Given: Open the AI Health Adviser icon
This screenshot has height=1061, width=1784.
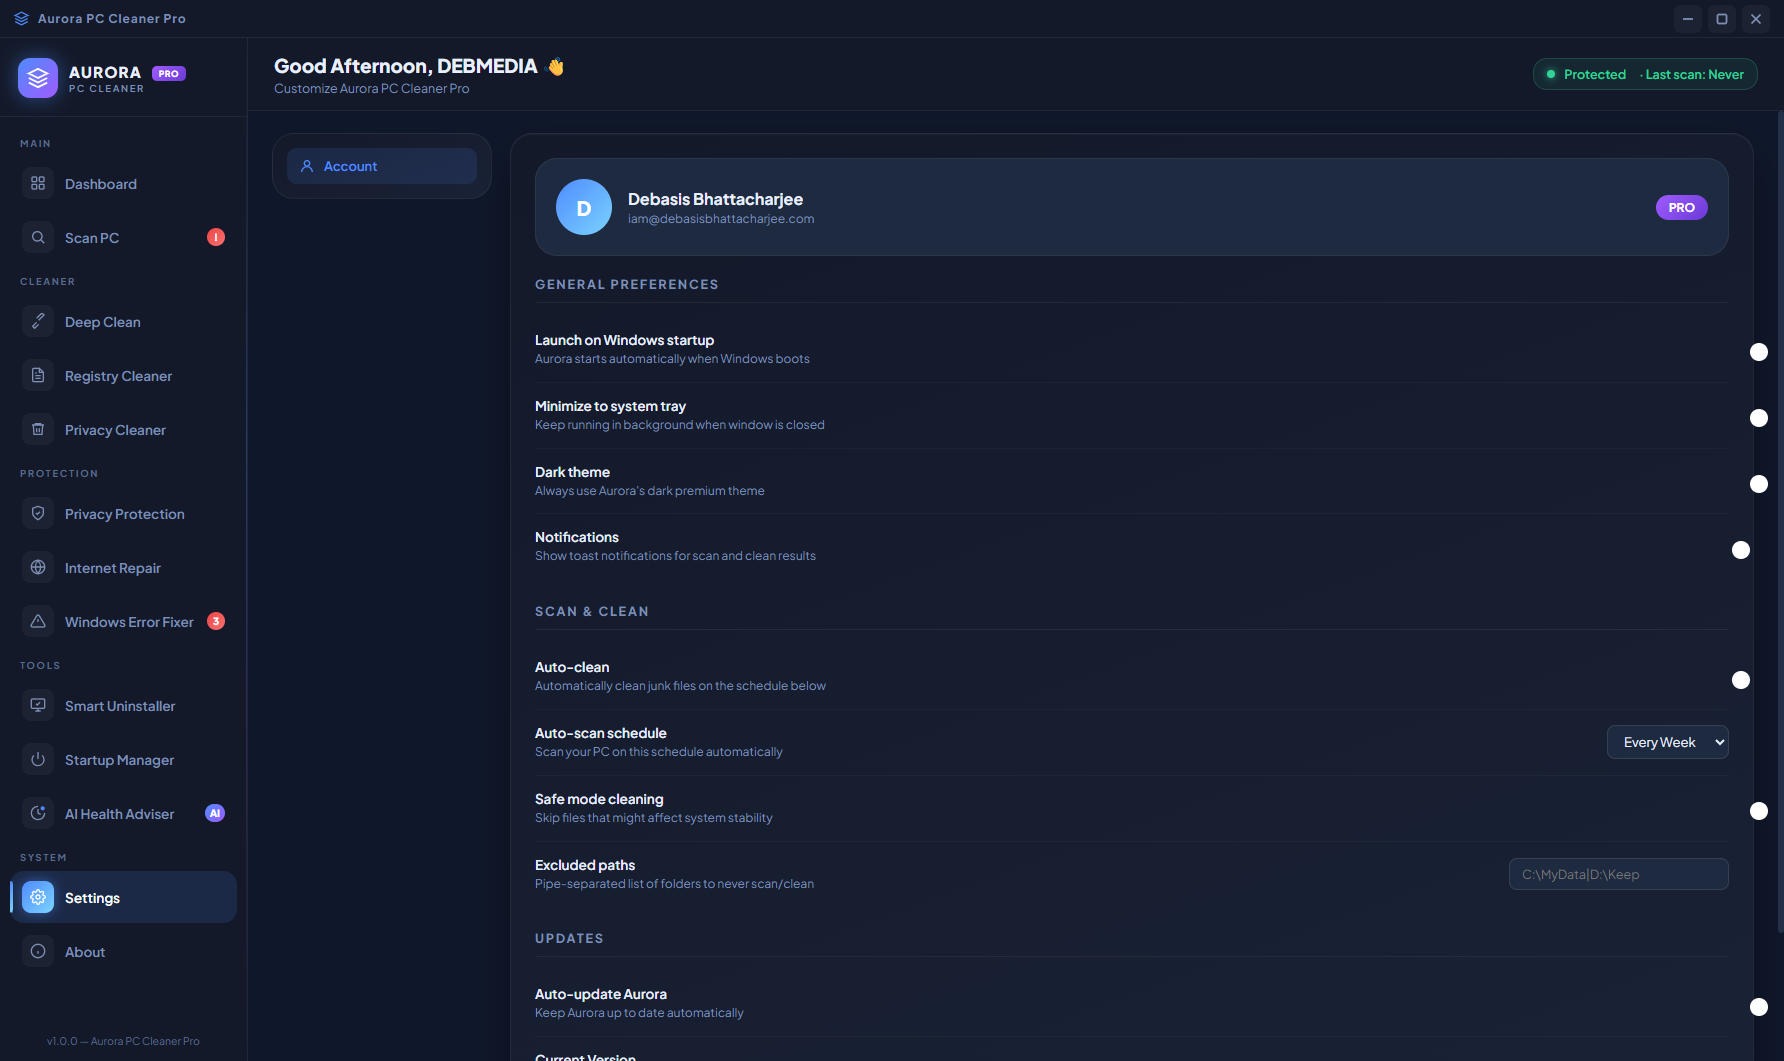Looking at the screenshot, I should click(x=38, y=813).
